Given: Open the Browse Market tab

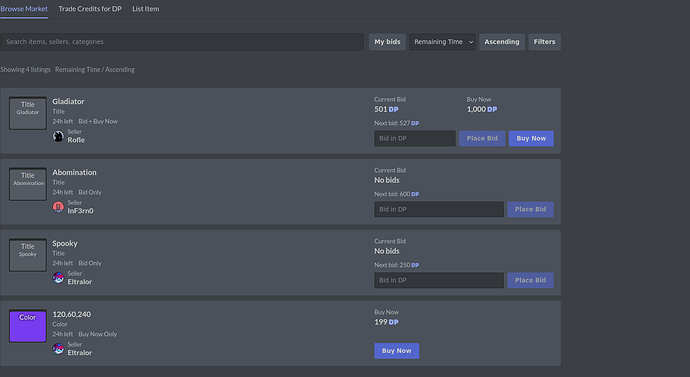Looking at the screenshot, I should [24, 9].
